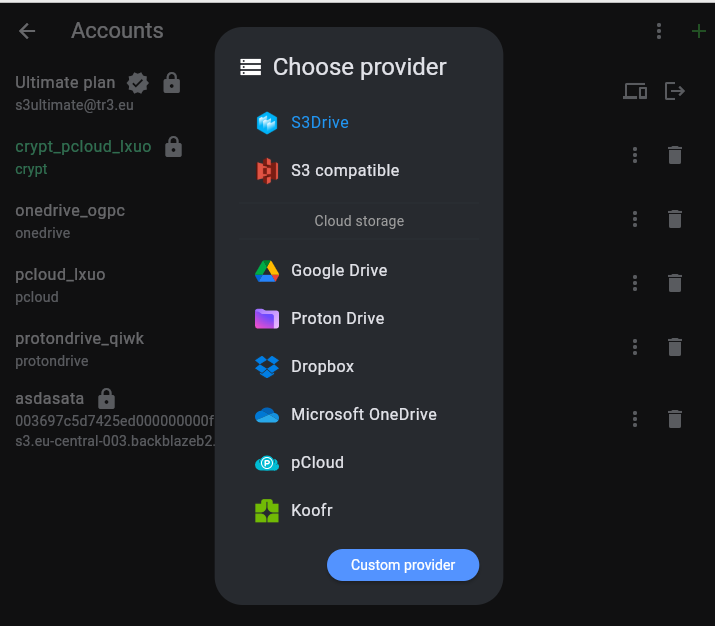Image resolution: width=715 pixels, height=626 pixels.
Task: Open options menu for onedrive_ogpc account
Action: click(x=635, y=219)
